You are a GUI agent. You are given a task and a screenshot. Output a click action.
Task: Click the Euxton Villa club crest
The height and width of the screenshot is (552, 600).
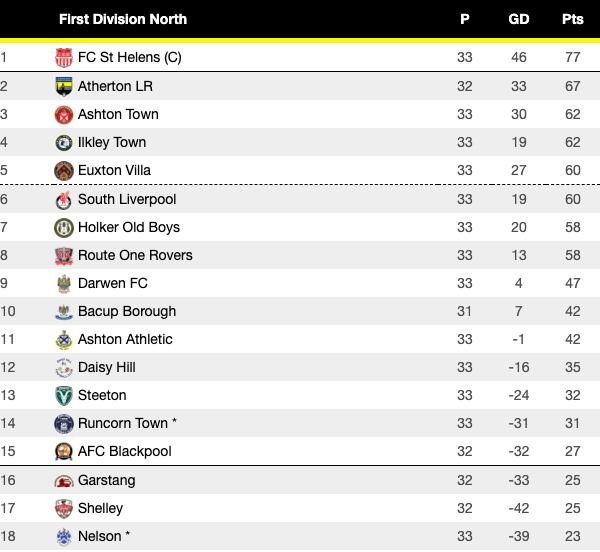pos(64,170)
